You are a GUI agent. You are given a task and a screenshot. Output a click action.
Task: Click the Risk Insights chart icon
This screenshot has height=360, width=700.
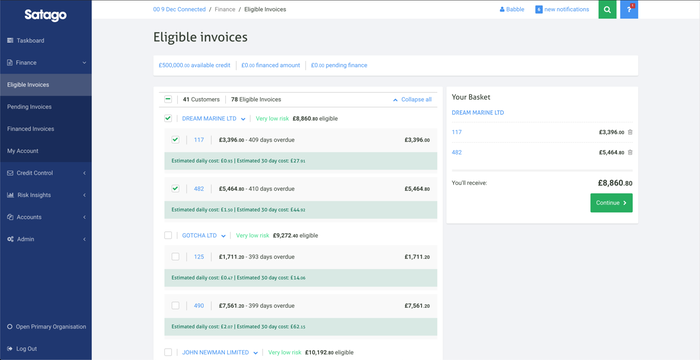click(x=10, y=195)
